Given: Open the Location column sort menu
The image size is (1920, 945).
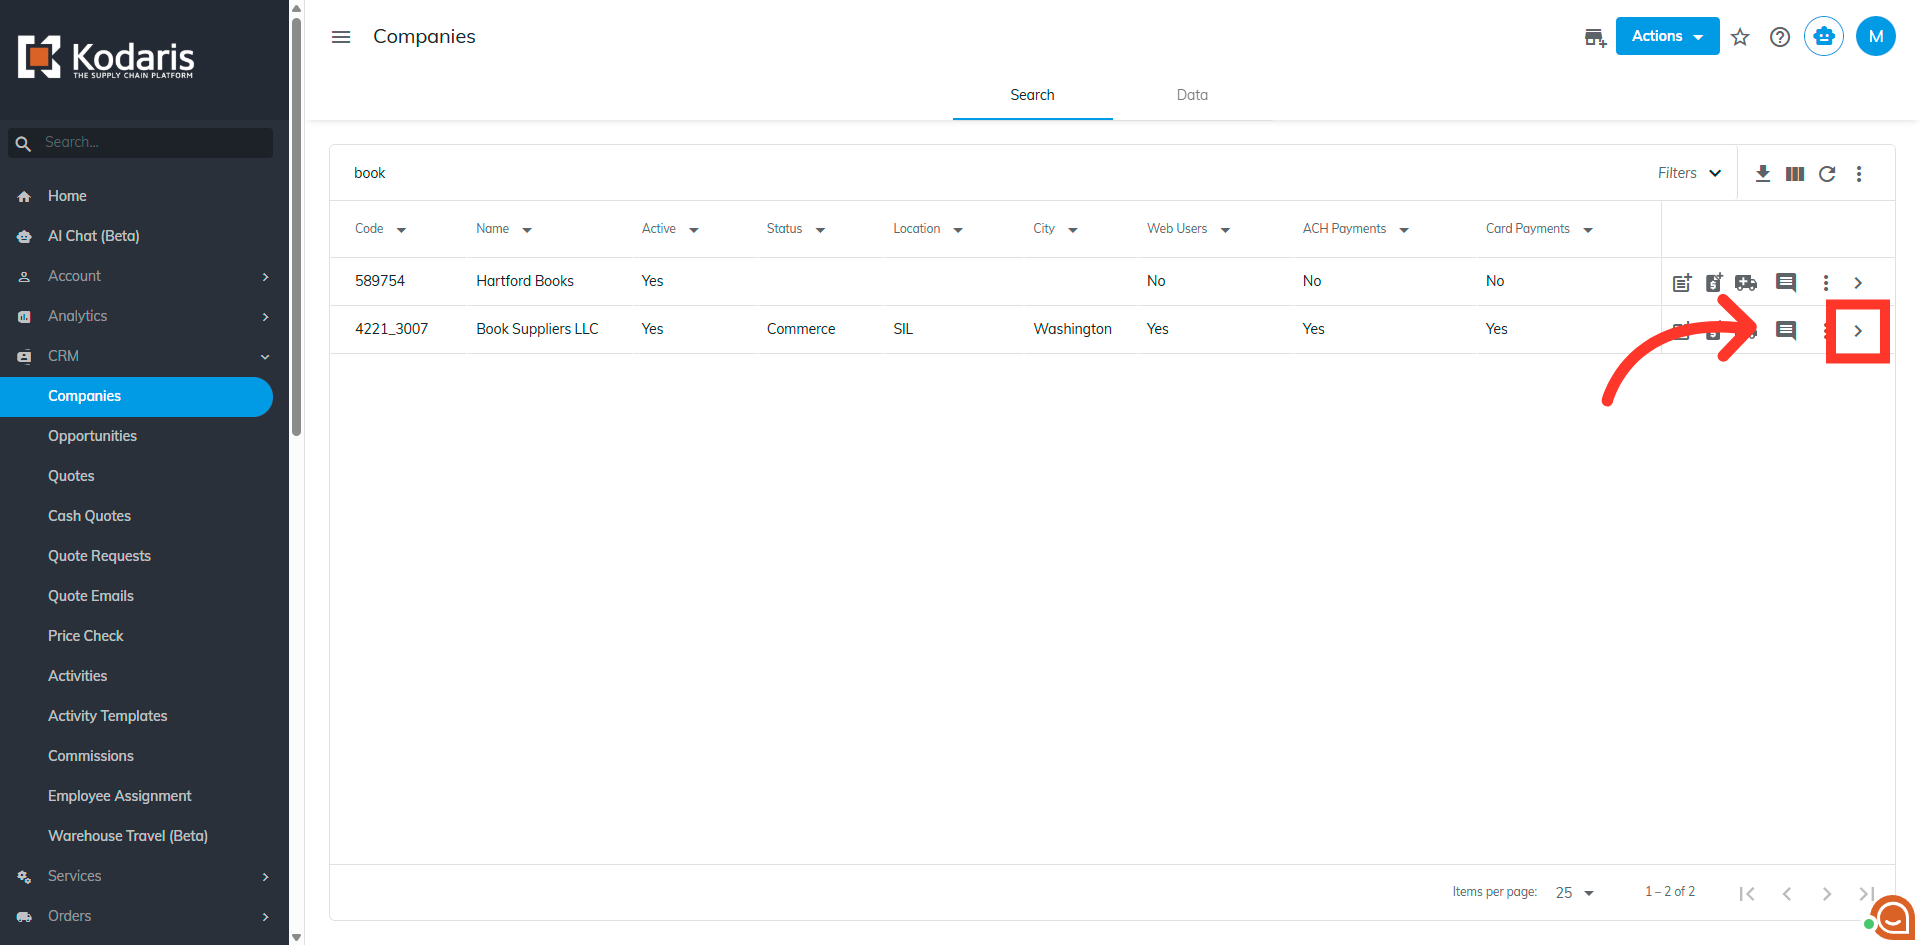Looking at the screenshot, I should tap(958, 230).
